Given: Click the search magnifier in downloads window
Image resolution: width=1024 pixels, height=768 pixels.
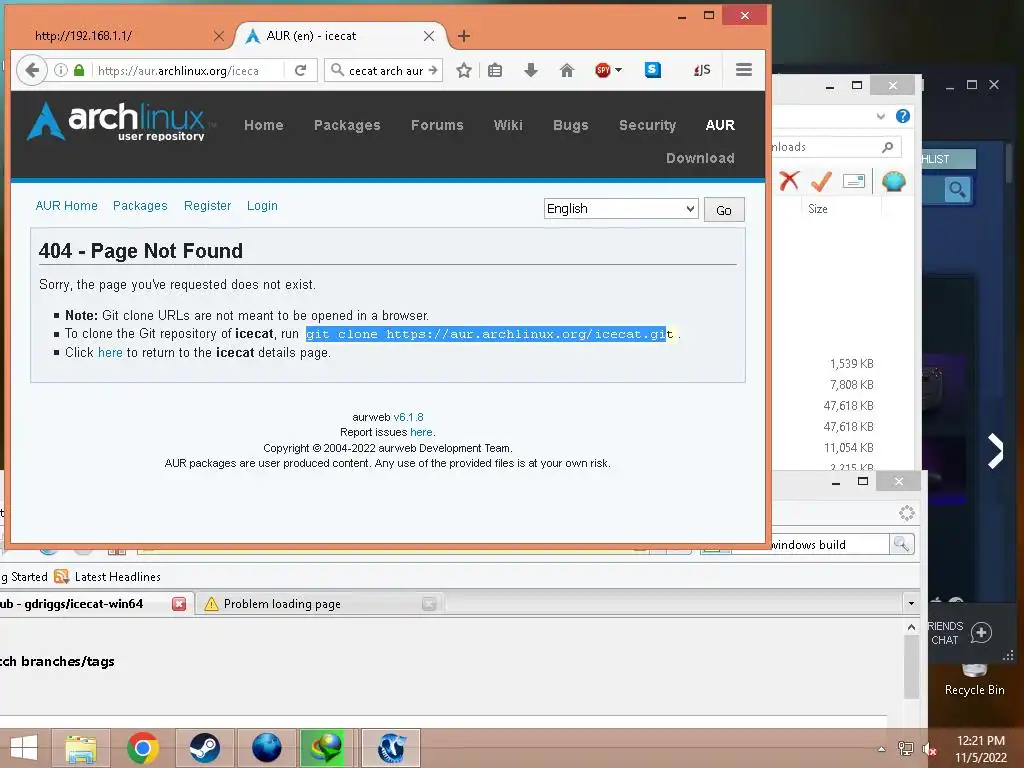Looking at the screenshot, I should pyautogui.click(x=887, y=147).
